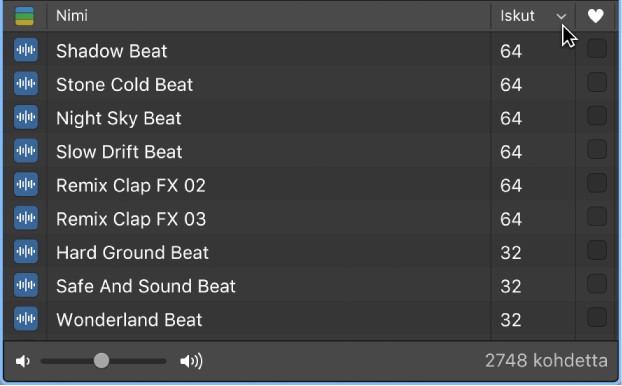The height and width of the screenshot is (386, 622).
Task: Click the low volume speaker icon
Action: point(23,361)
